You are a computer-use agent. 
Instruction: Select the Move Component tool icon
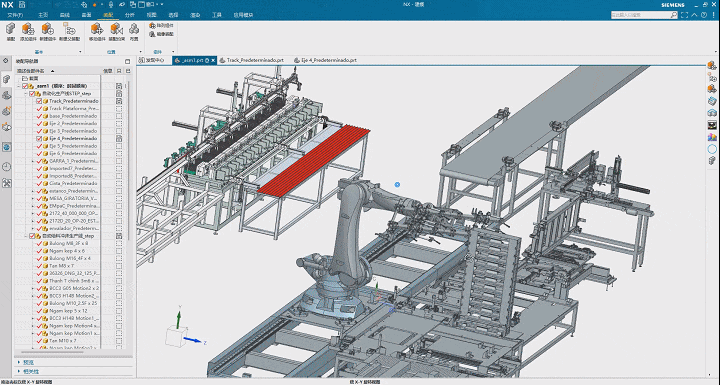click(97, 29)
